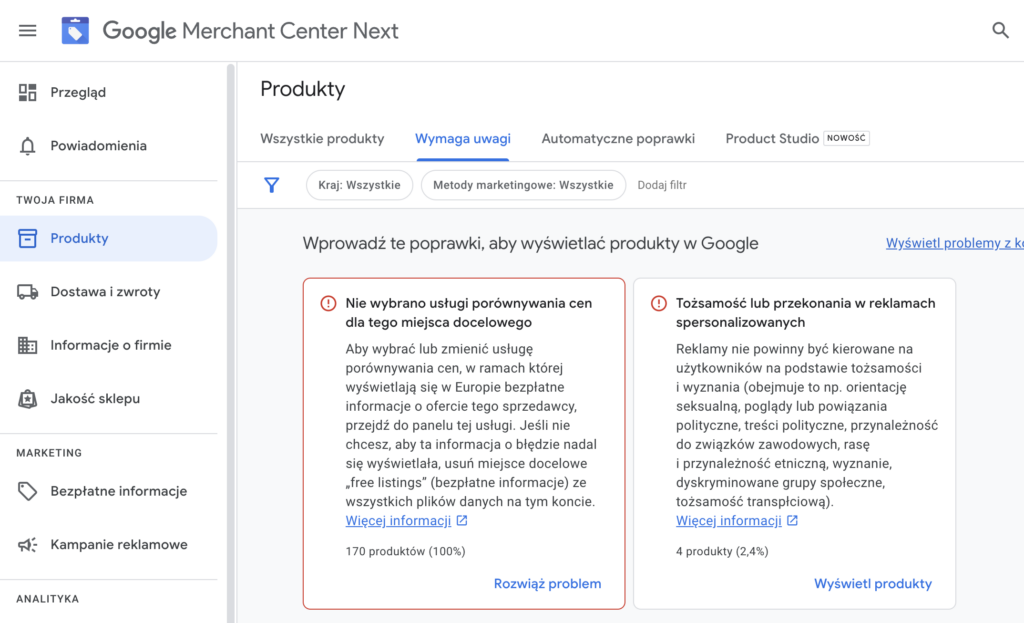
Task: Click the blue filter funnel icon
Action: tap(271, 185)
